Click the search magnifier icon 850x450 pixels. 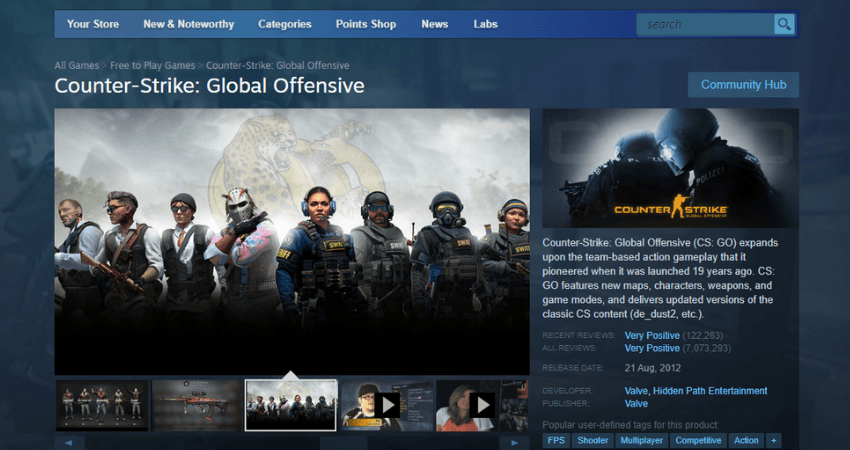[x=784, y=24]
